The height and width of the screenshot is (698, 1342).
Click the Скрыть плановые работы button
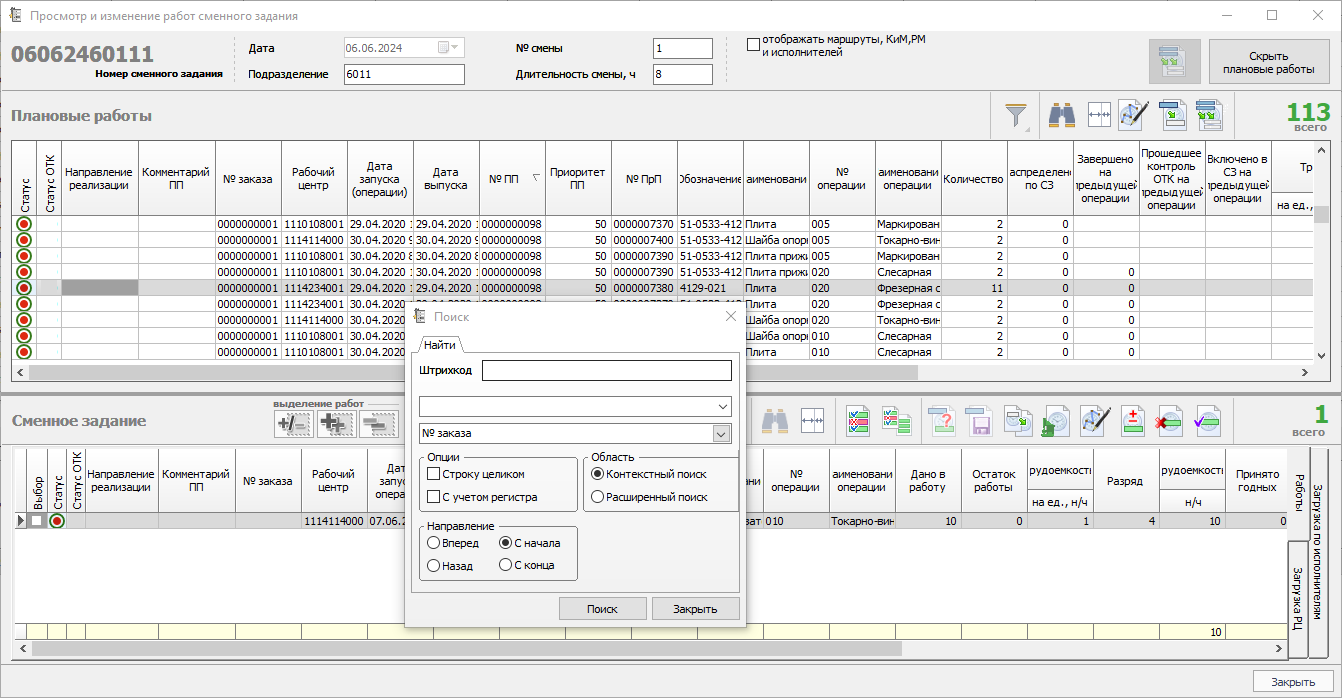pyautogui.click(x=1268, y=63)
